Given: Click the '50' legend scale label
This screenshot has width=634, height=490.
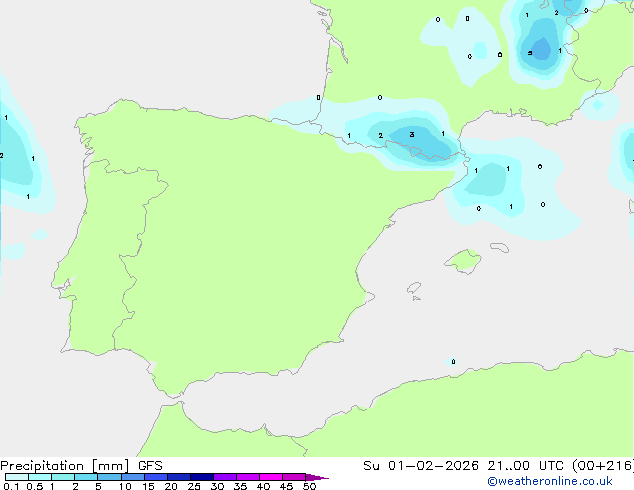Looking at the screenshot, I should (x=309, y=486).
